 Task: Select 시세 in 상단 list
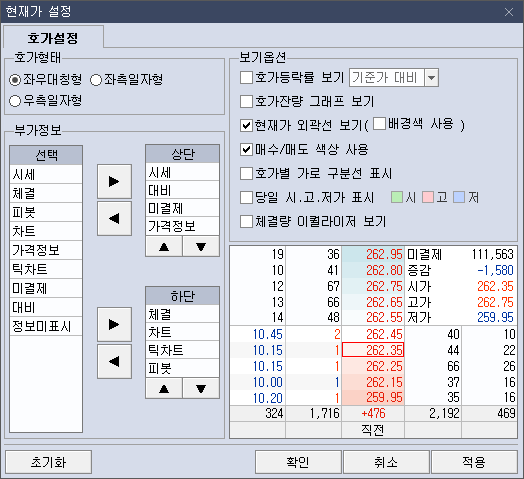(182, 172)
